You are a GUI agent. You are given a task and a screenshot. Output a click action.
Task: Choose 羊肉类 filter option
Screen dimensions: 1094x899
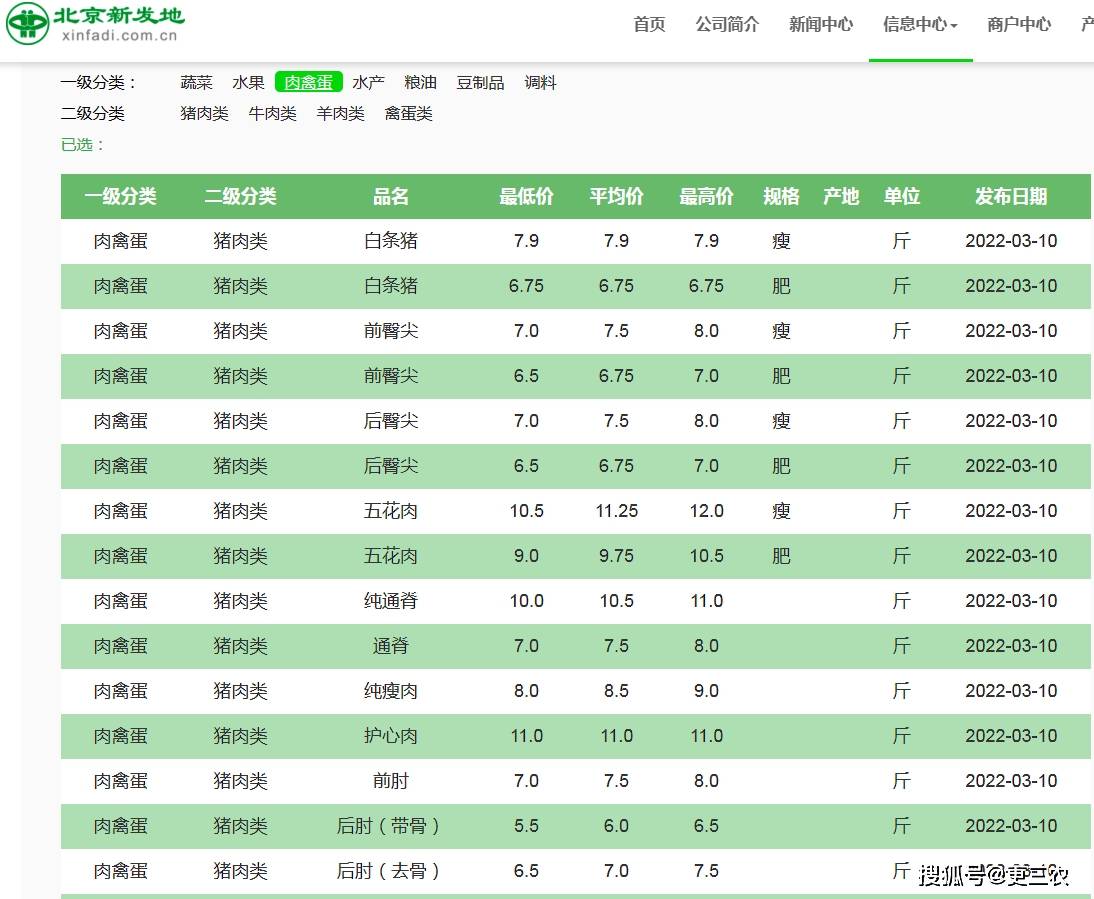pos(340,114)
